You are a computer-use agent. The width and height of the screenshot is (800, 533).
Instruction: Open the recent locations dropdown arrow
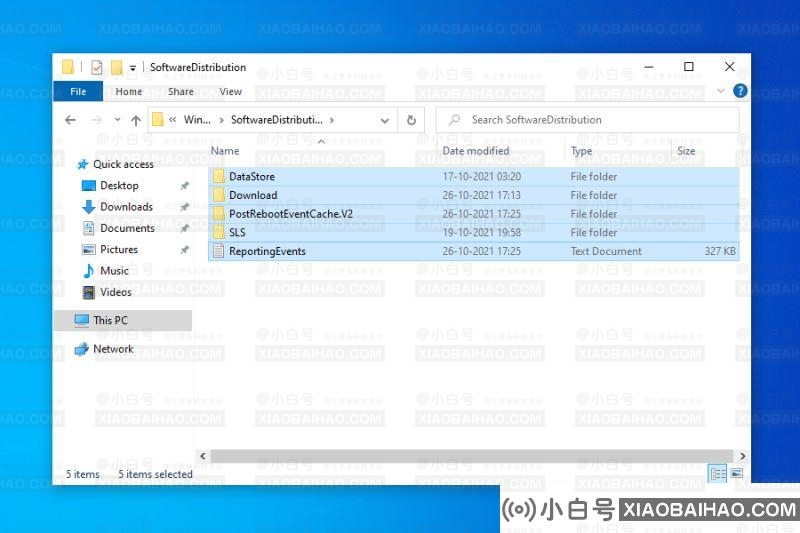click(117, 120)
